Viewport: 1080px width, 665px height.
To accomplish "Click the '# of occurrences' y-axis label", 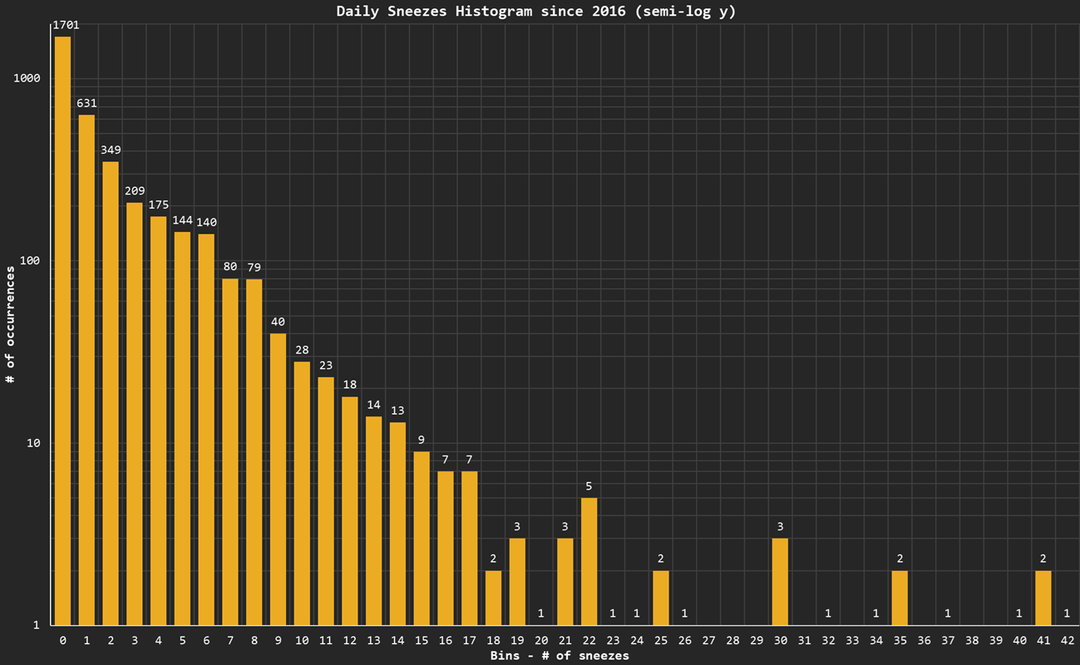I will pyautogui.click(x=11, y=325).
